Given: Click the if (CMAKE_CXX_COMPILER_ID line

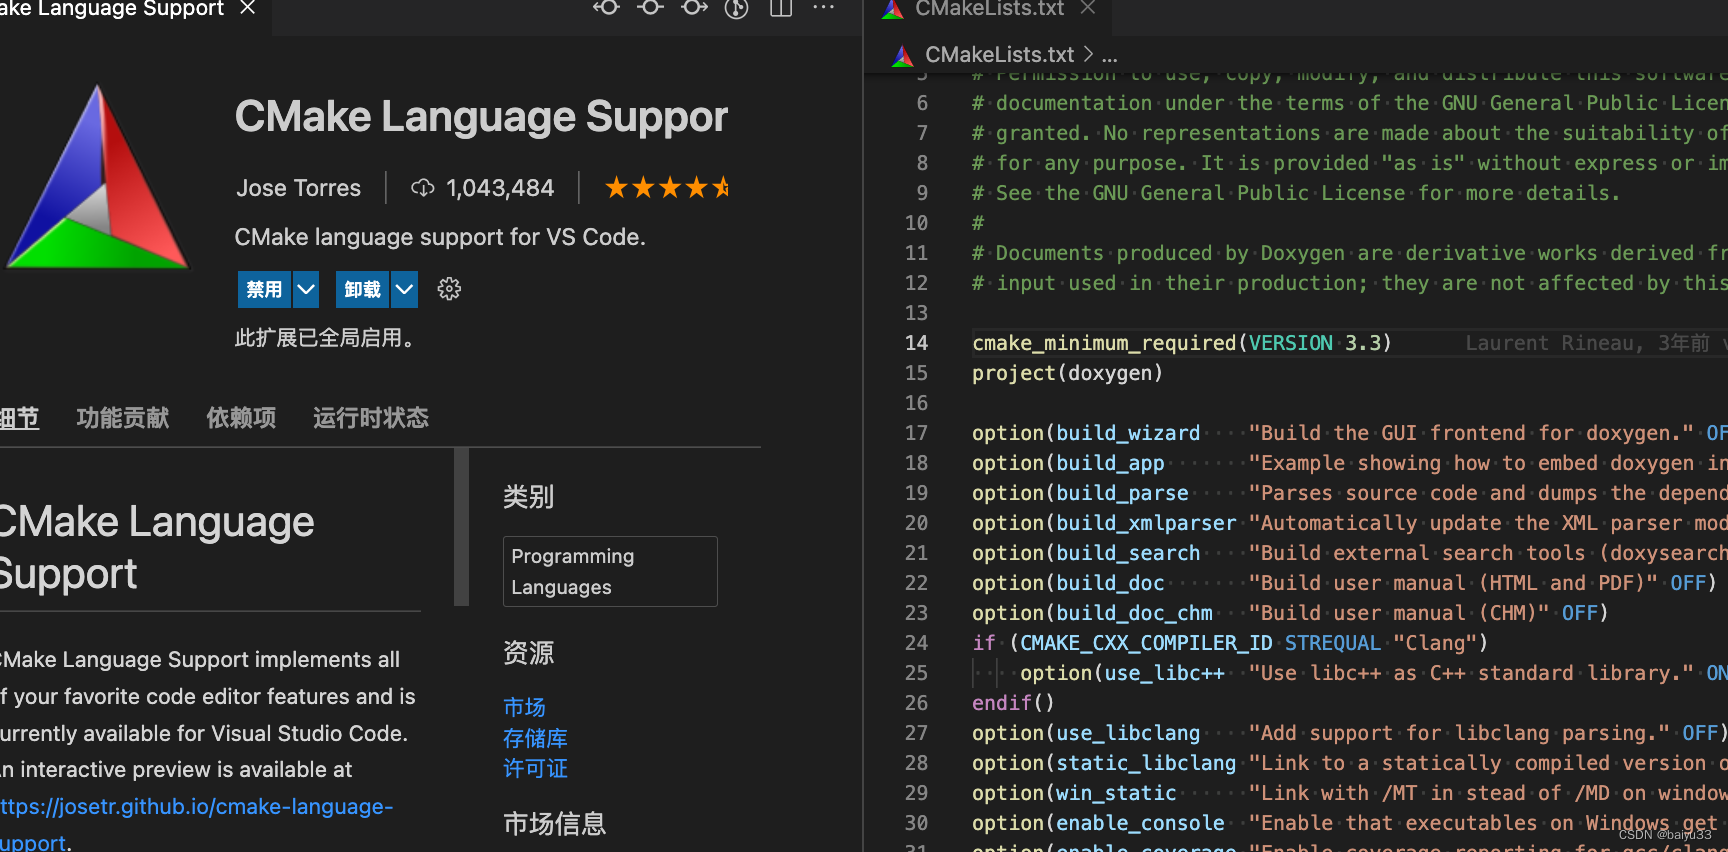Looking at the screenshot, I should click(x=1230, y=643).
